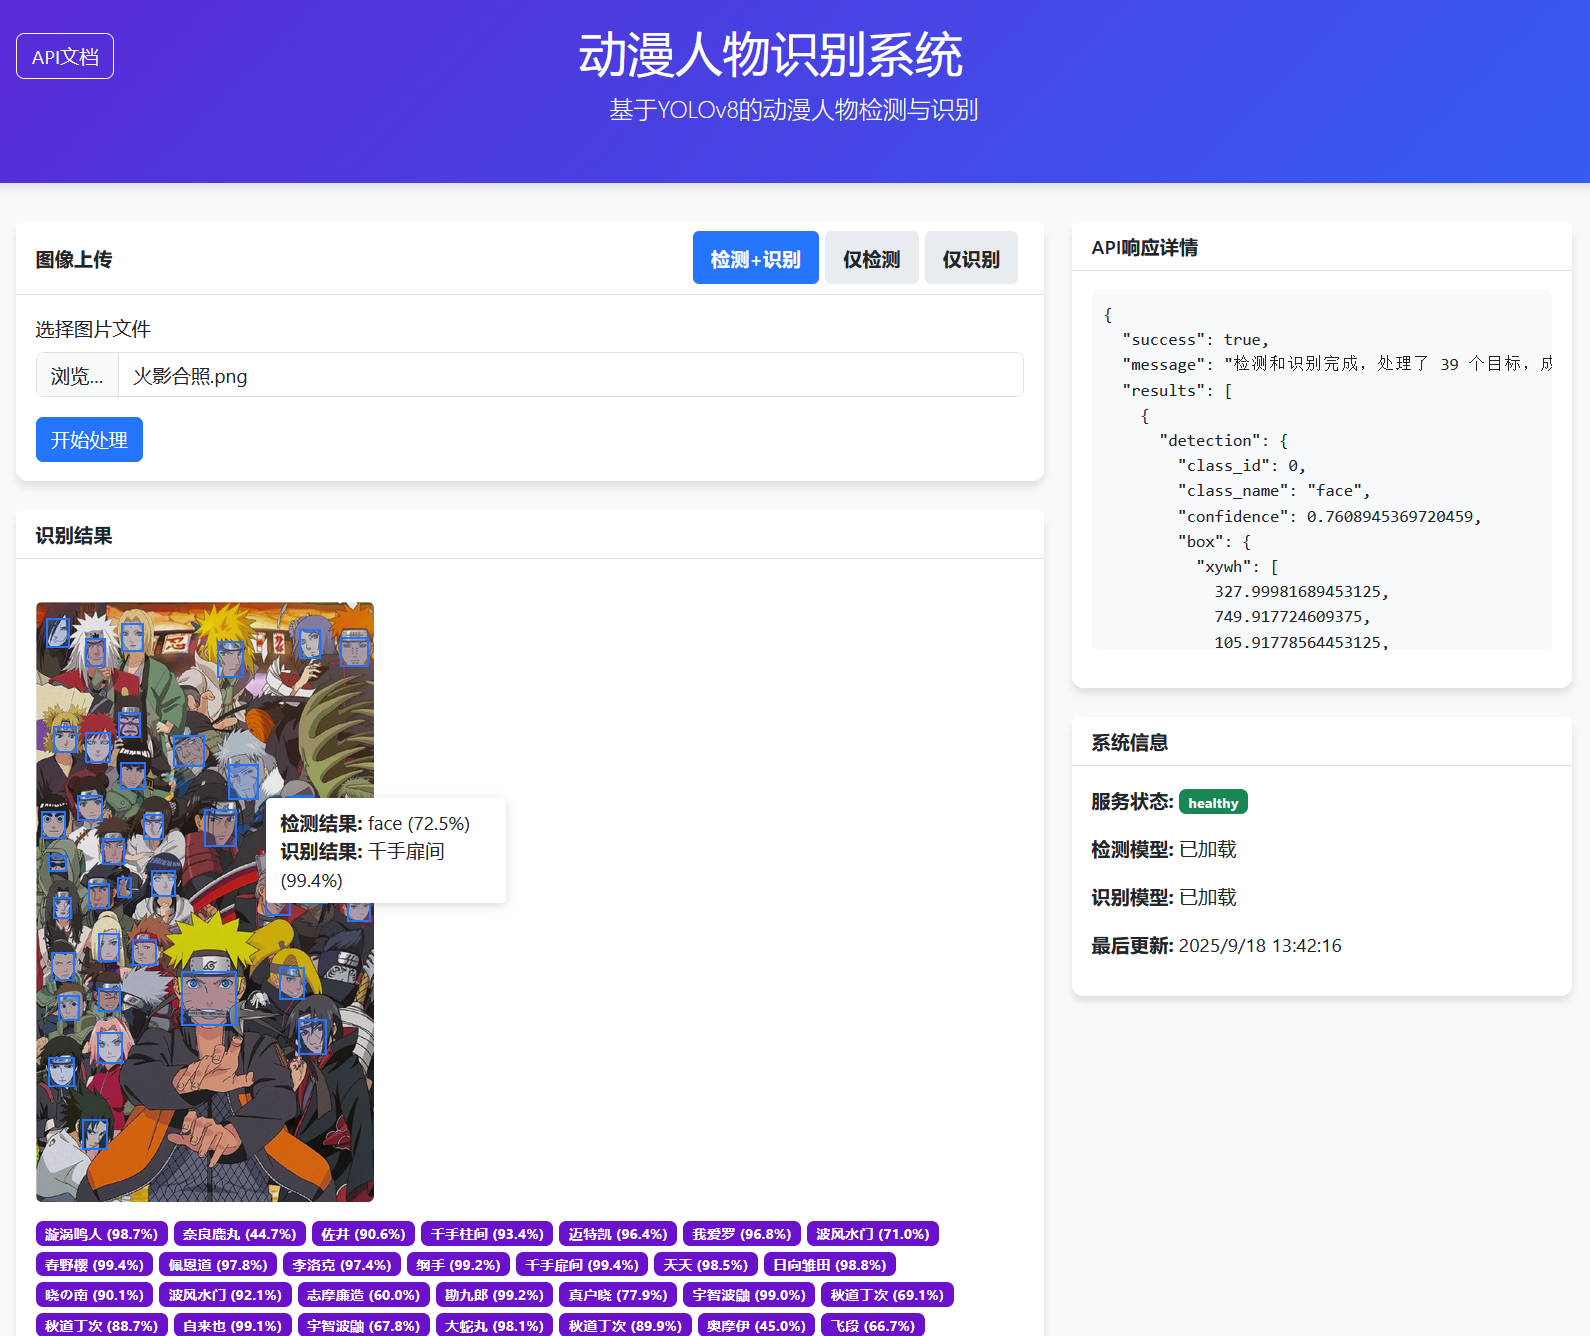
Task: Click the 佐井 (90.6%) tag
Action: [363, 1234]
